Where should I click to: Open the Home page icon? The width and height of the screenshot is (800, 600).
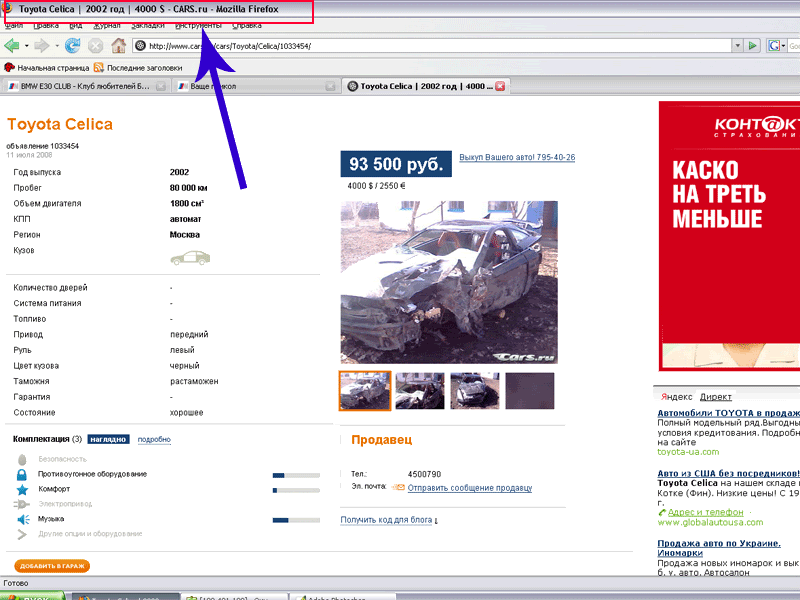tap(118, 46)
